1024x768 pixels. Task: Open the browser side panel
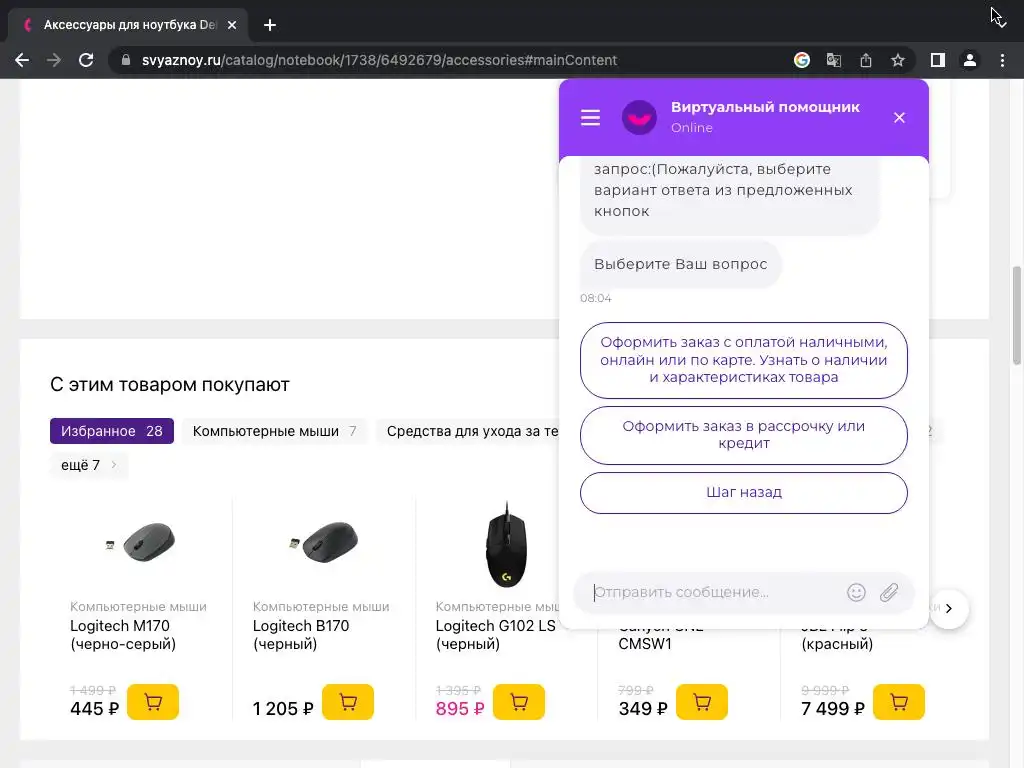(x=937, y=60)
